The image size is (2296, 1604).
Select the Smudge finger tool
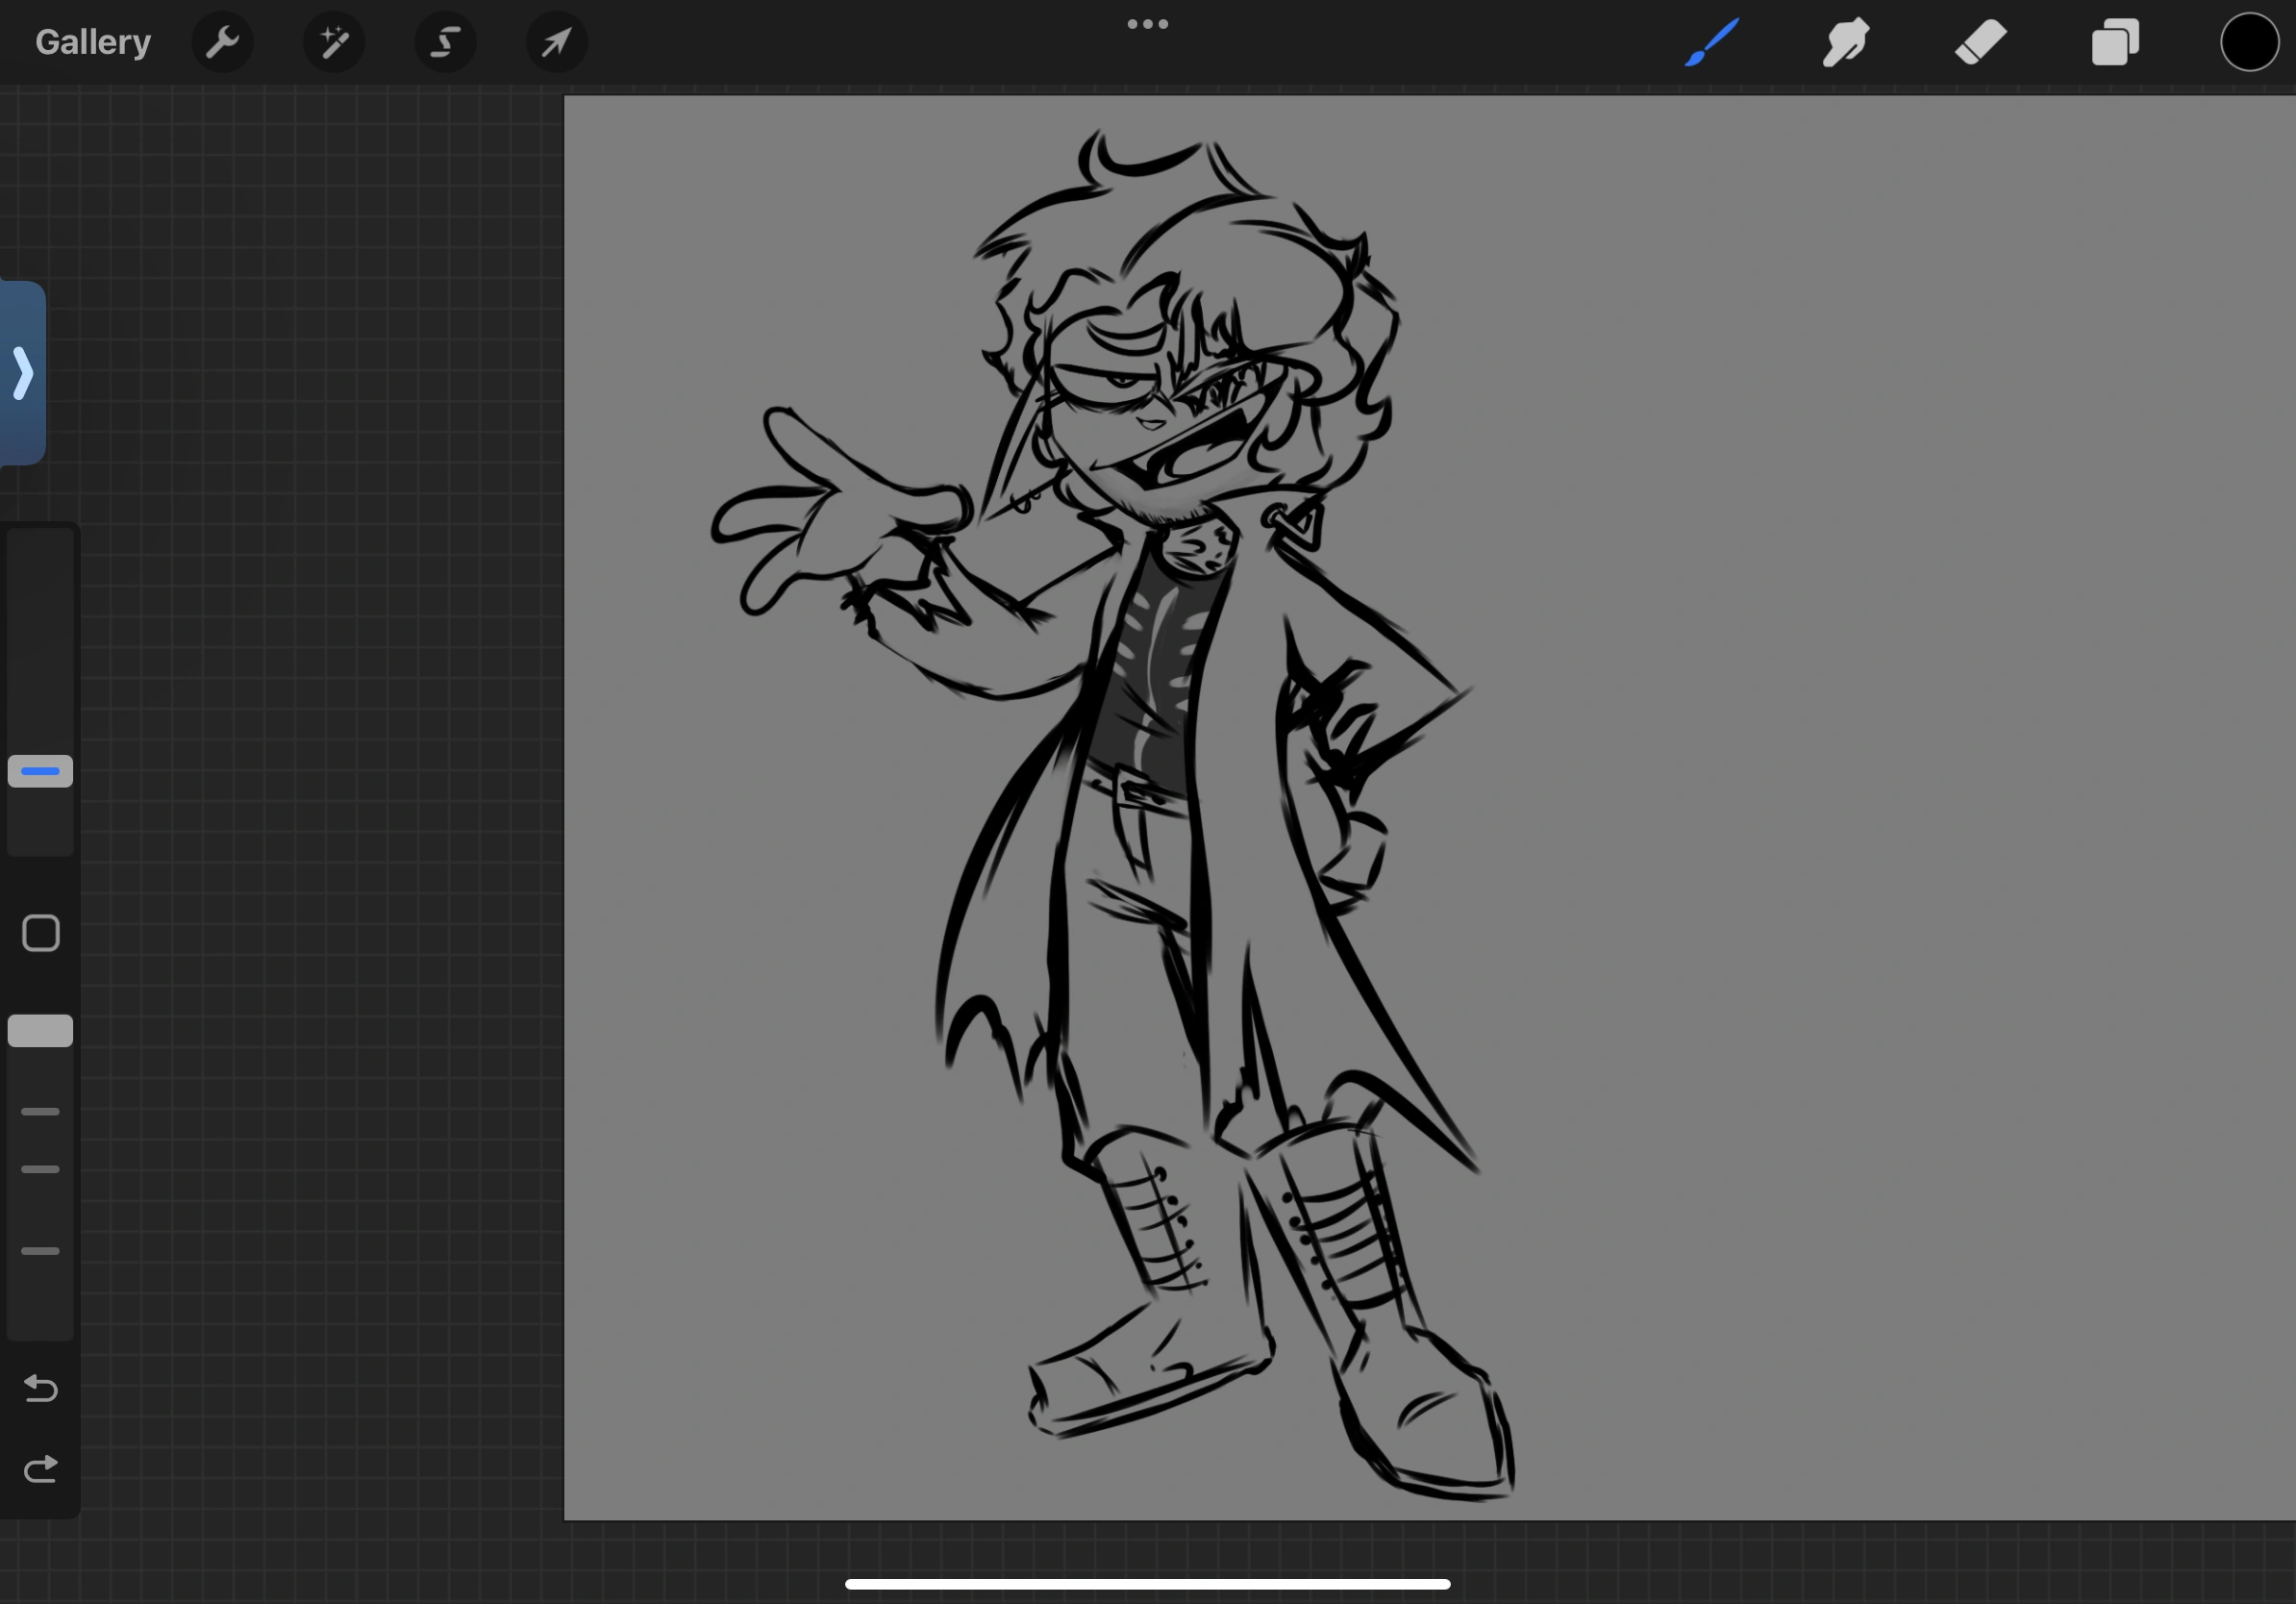pyautogui.click(x=1845, y=42)
